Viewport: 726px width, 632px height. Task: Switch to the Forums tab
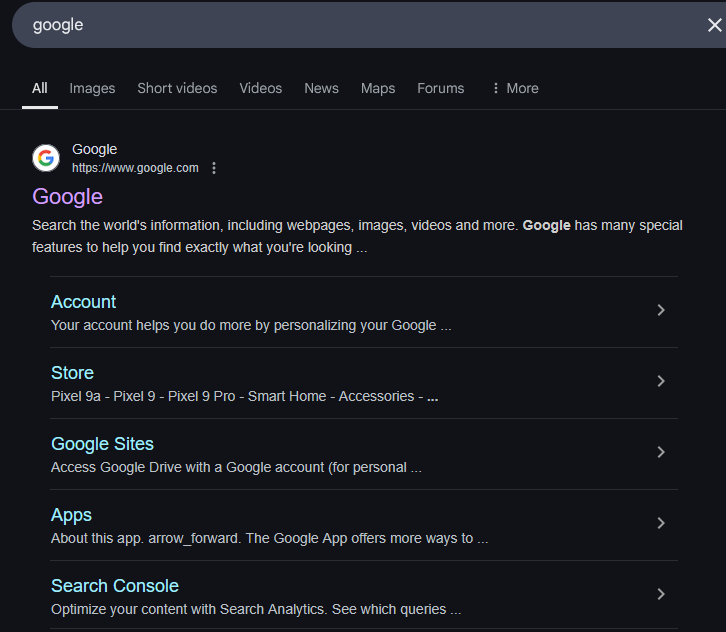pos(440,88)
